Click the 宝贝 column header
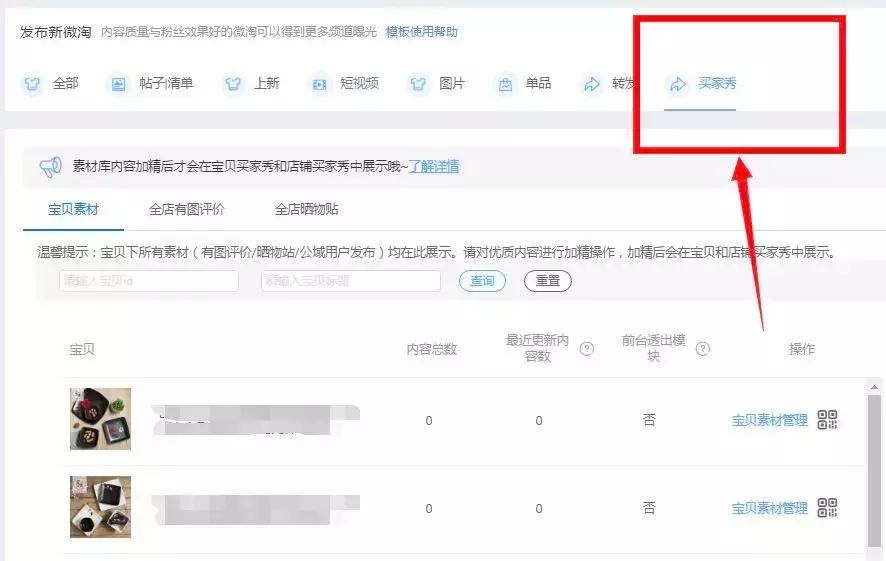This screenshot has width=886, height=561. tap(82, 349)
